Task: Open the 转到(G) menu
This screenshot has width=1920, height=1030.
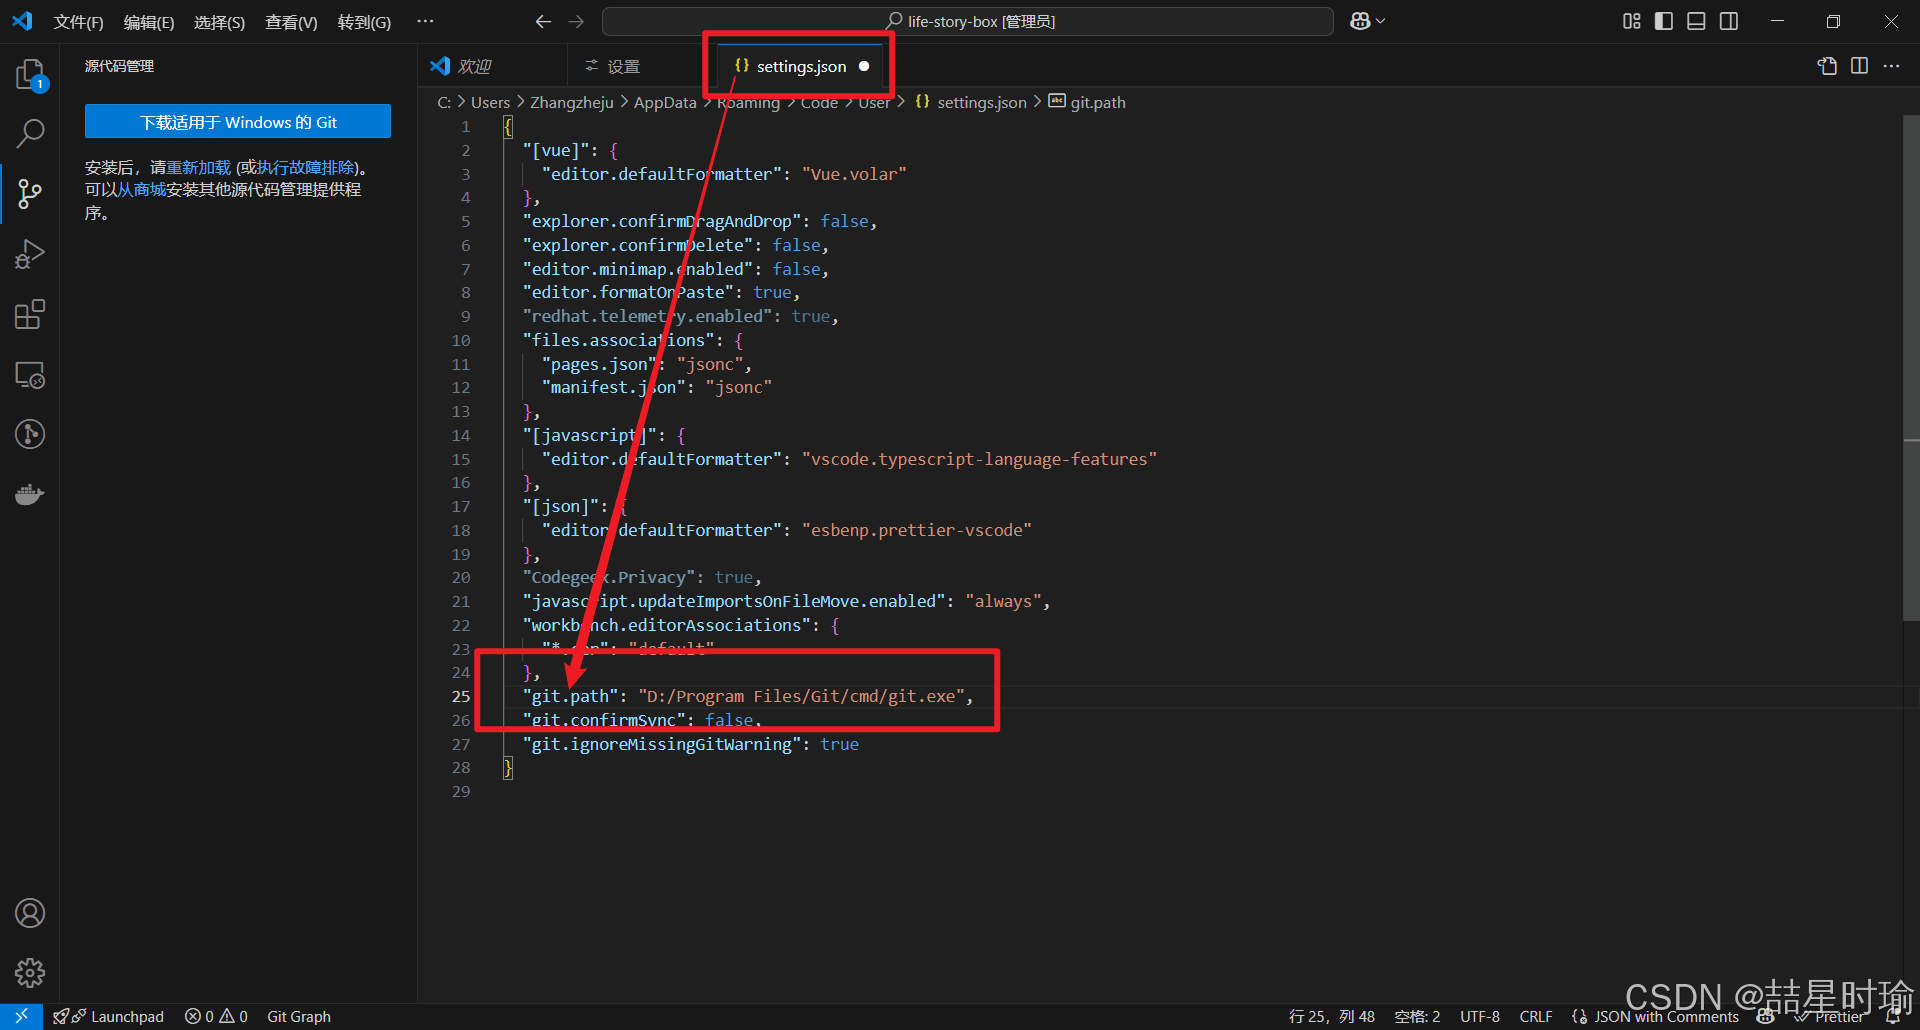Action: click(364, 22)
